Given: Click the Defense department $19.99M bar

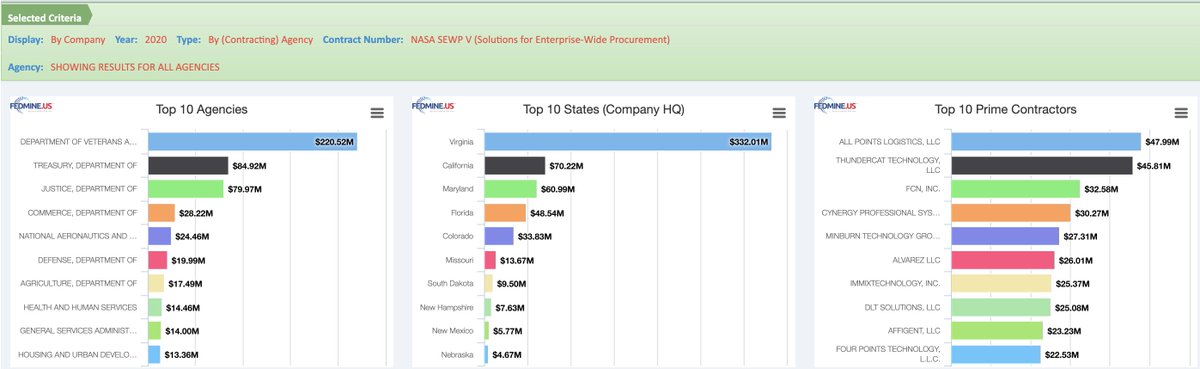Looking at the screenshot, I should (158, 260).
